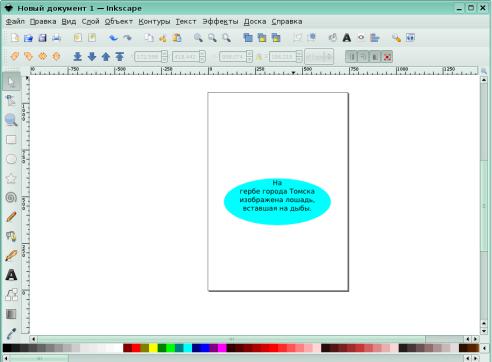The image size is (492, 362).
Task: Select the Rectangle tool
Action: pyautogui.click(x=11, y=139)
